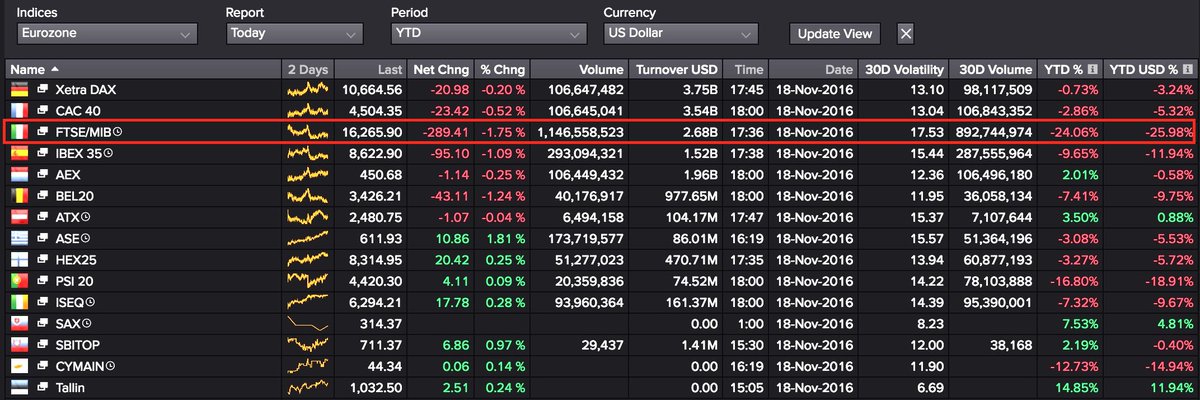Sort by the % Chng column header
This screenshot has height=400, width=1200.
point(502,70)
